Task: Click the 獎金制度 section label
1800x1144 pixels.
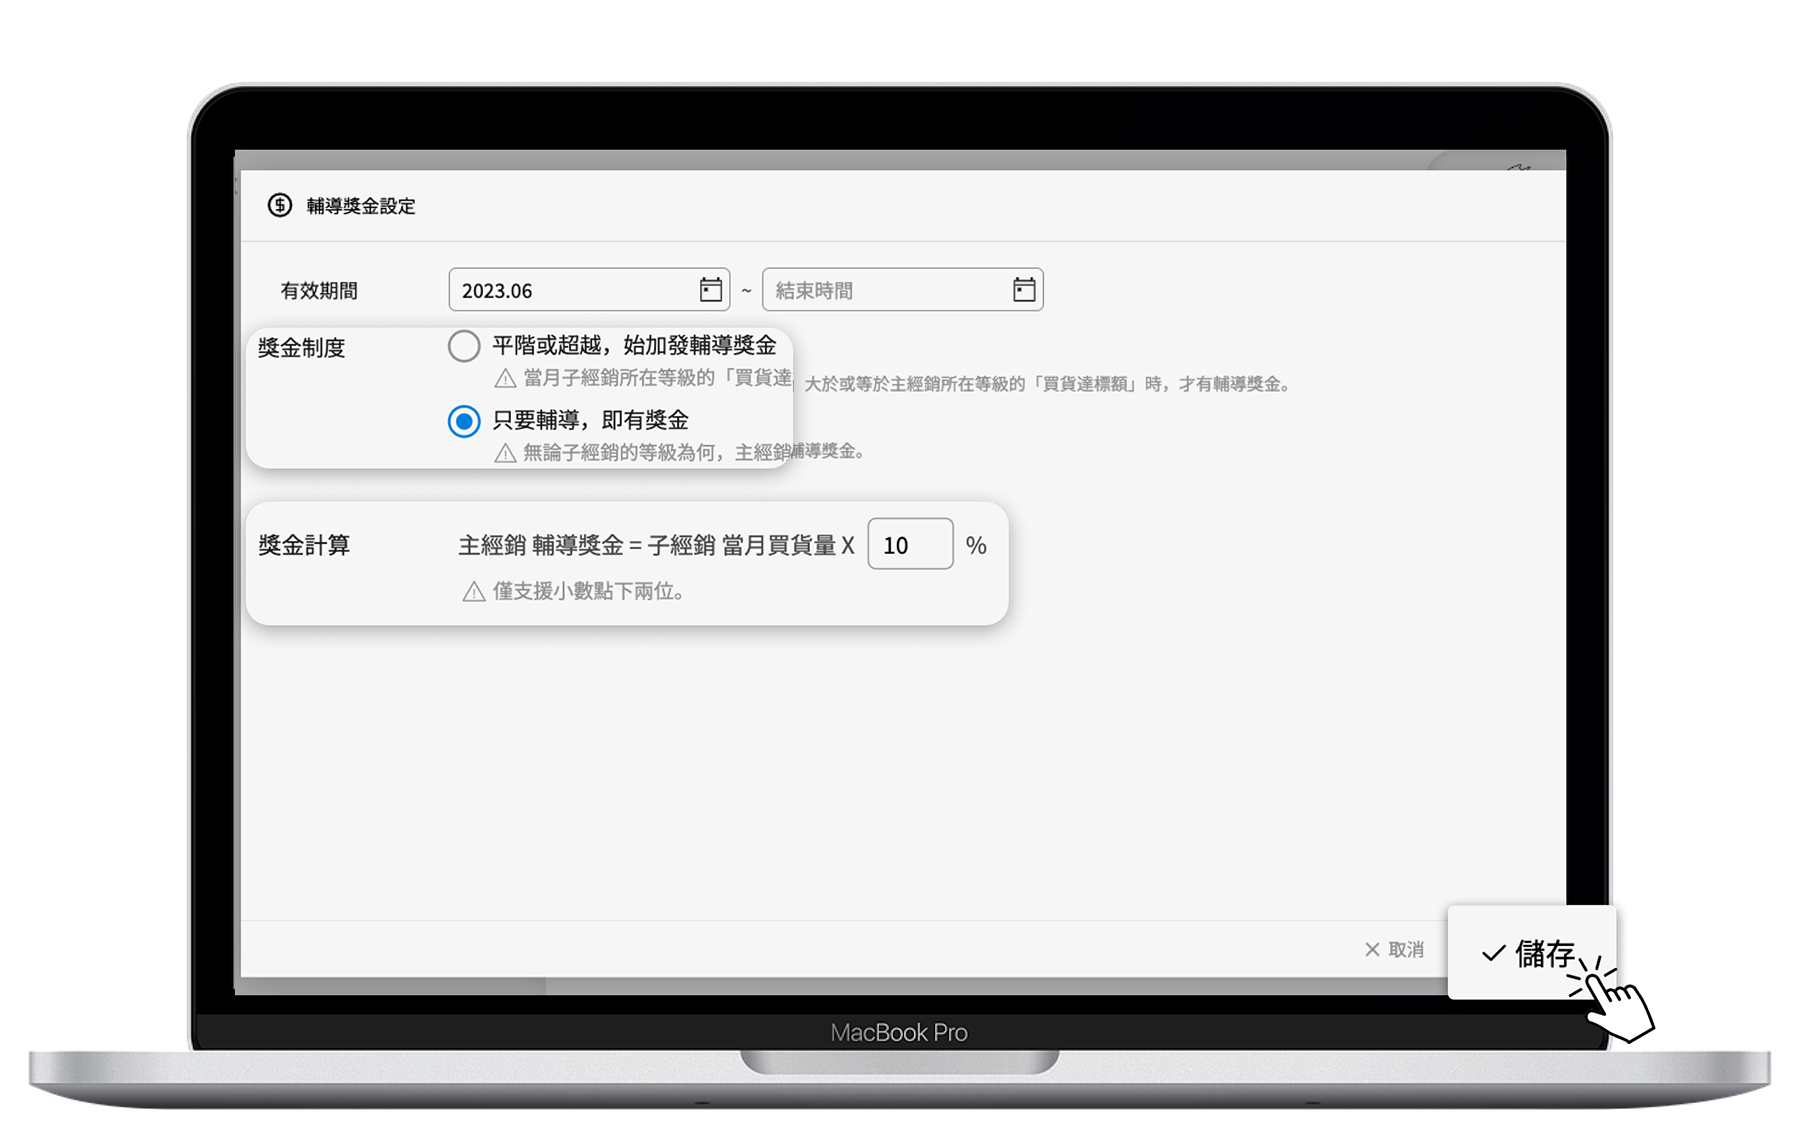Action: point(301,348)
